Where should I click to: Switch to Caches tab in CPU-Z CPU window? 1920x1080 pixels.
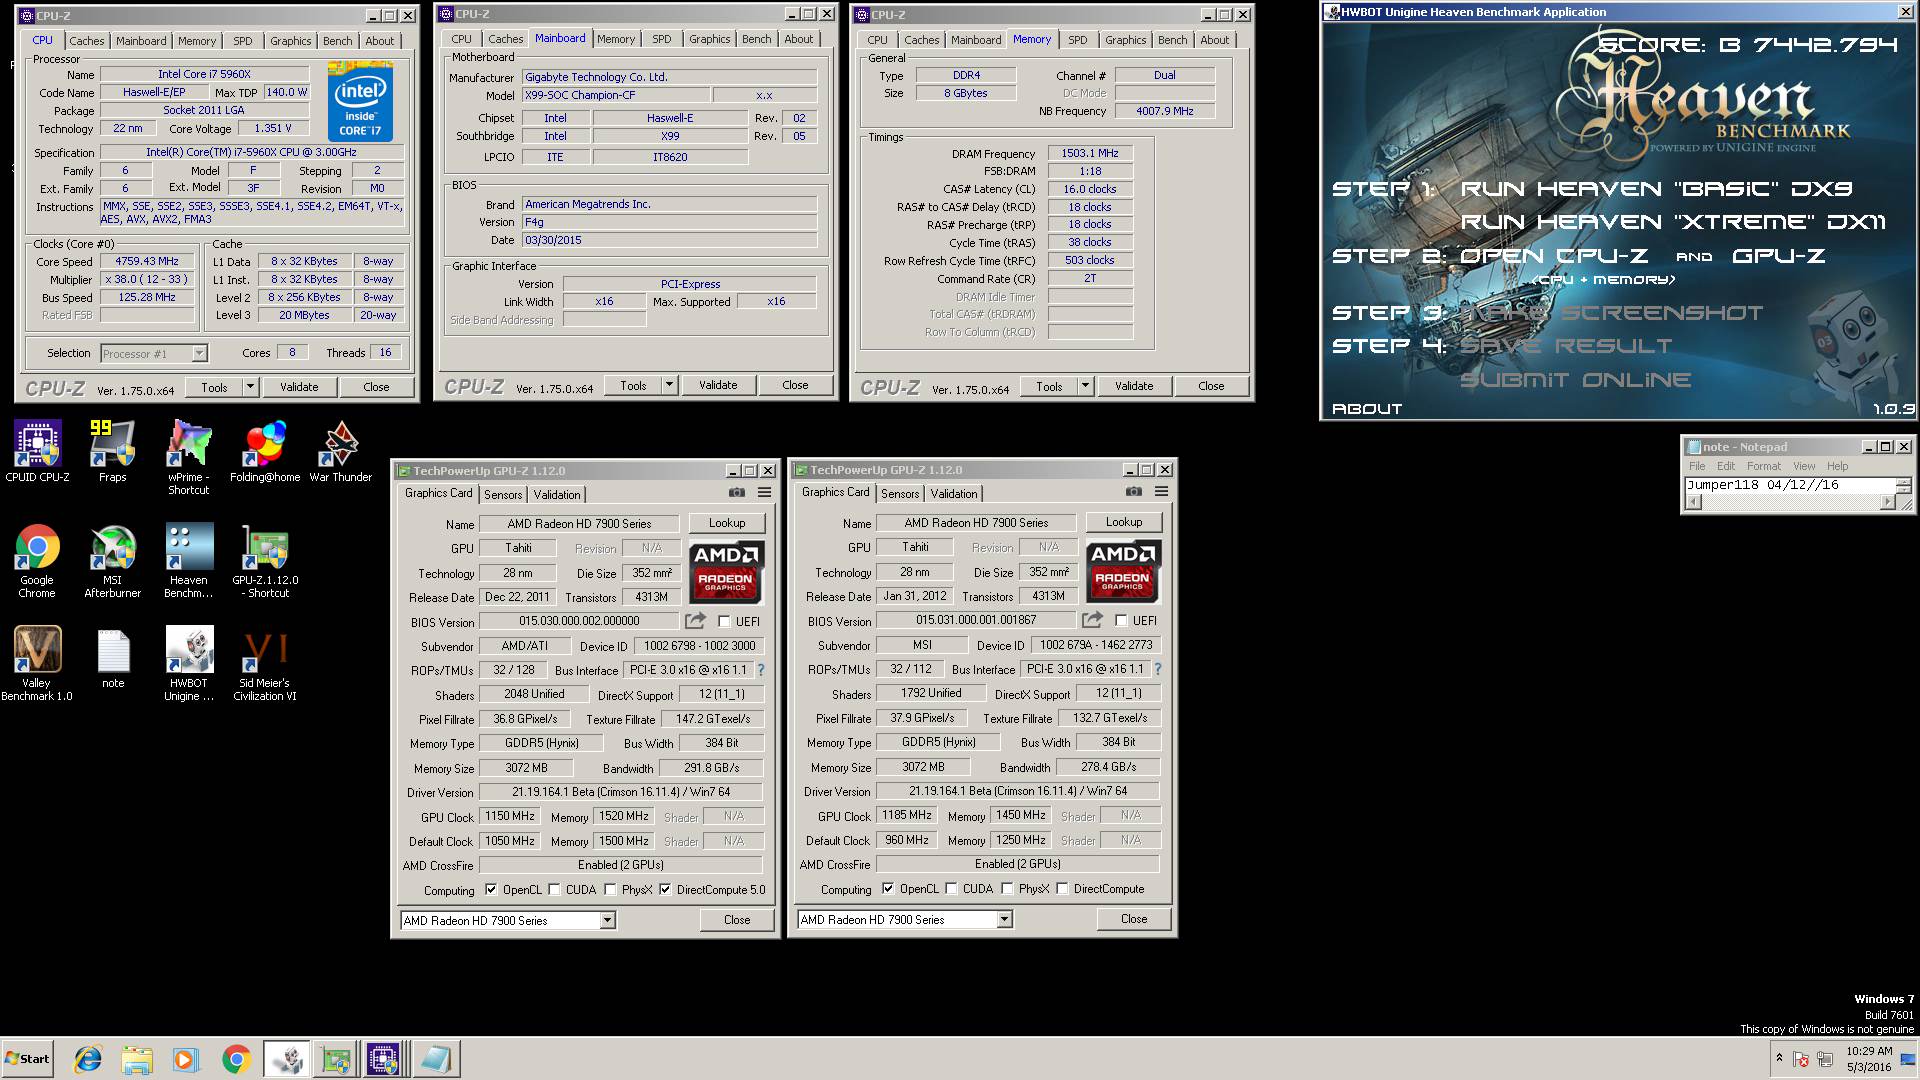pyautogui.click(x=86, y=41)
